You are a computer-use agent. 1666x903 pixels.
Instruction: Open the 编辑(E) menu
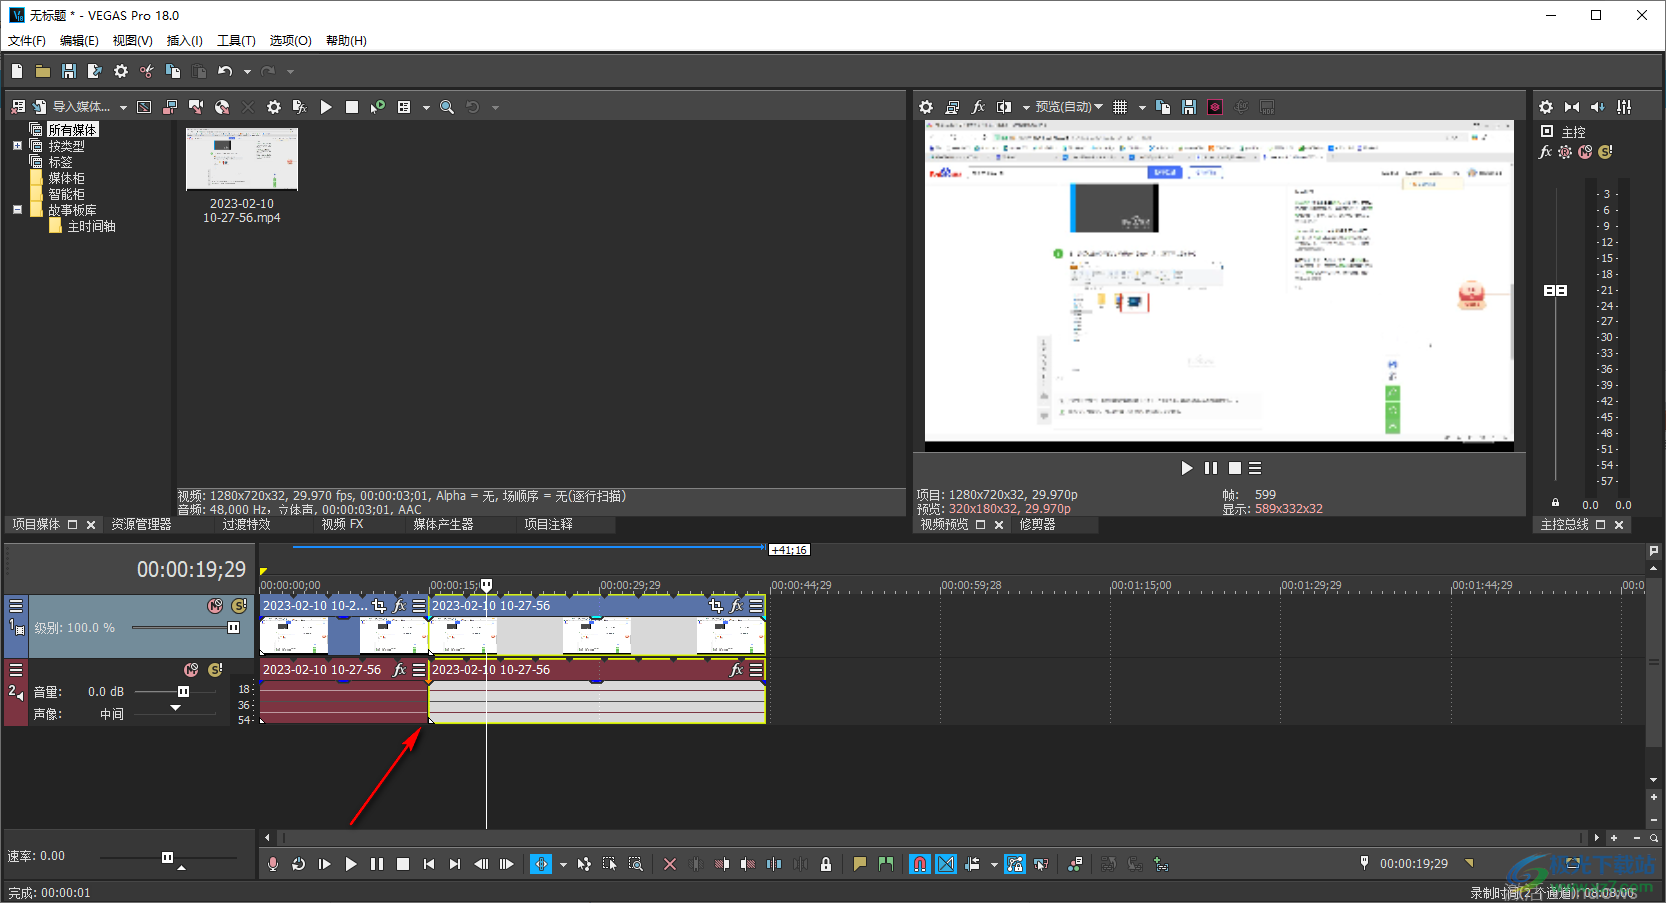pos(79,41)
